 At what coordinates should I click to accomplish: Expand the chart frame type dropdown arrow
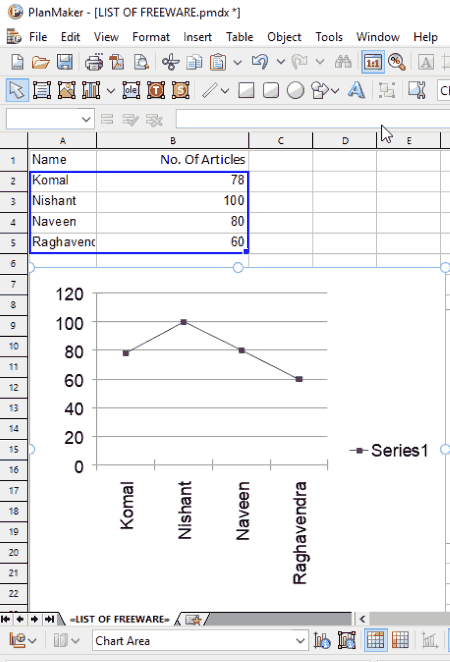tap(111, 90)
